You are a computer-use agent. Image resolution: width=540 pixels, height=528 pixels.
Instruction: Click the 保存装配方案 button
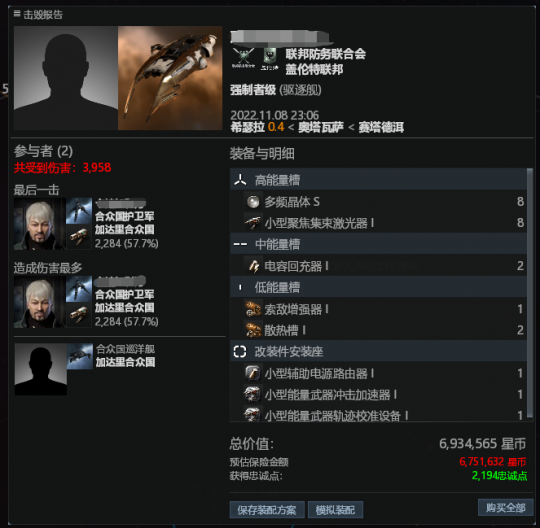point(267,510)
